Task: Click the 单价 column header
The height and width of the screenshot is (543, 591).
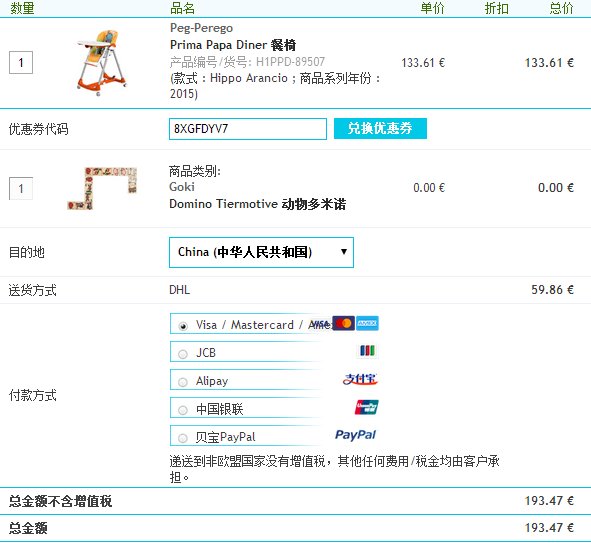Action: (x=433, y=8)
